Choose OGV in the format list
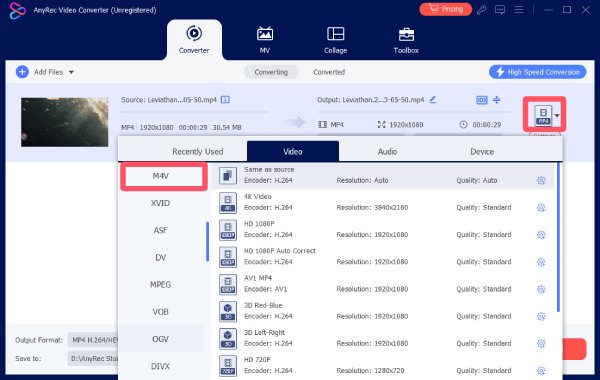The width and height of the screenshot is (600, 380). tap(160, 339)
